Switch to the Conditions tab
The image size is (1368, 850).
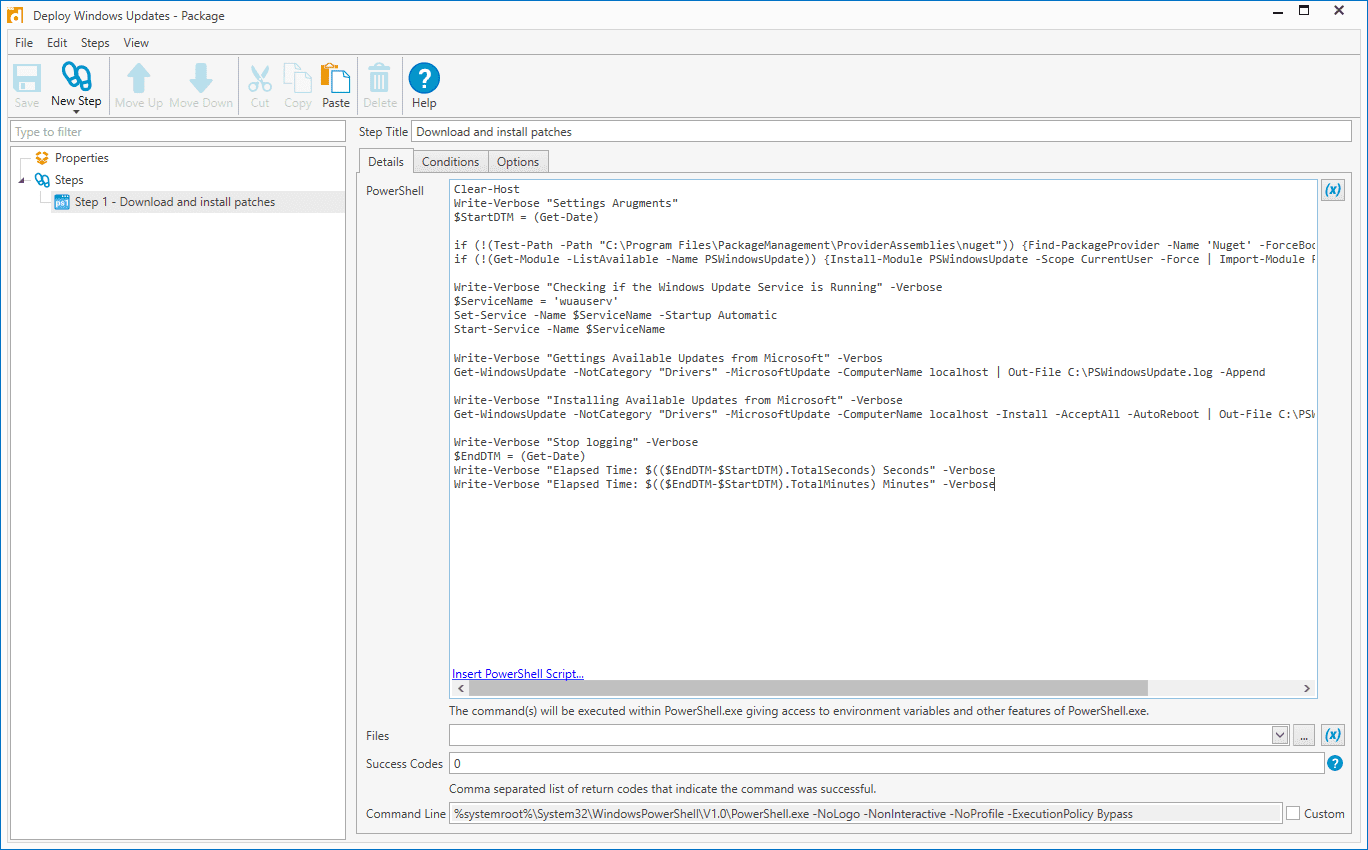[450, 162]
